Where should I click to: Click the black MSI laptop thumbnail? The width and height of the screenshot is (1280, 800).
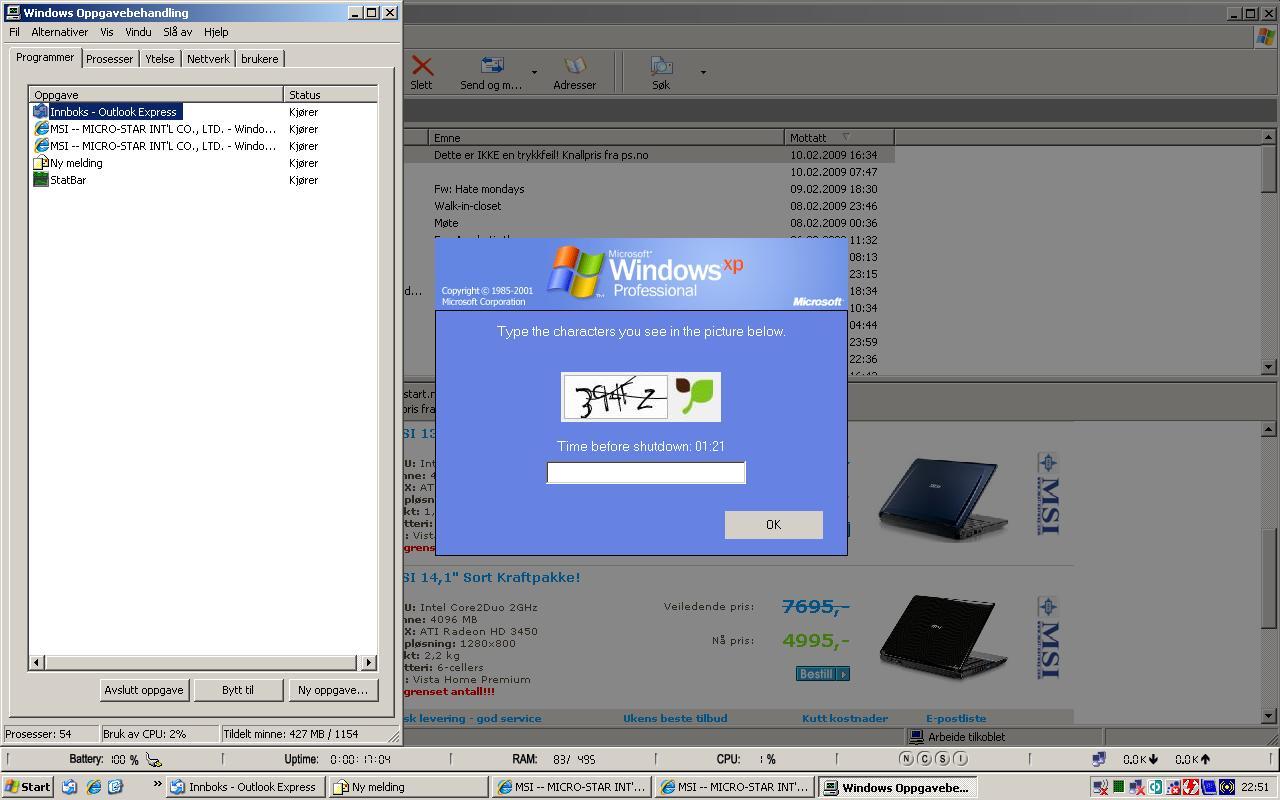(x=942, y=637)
